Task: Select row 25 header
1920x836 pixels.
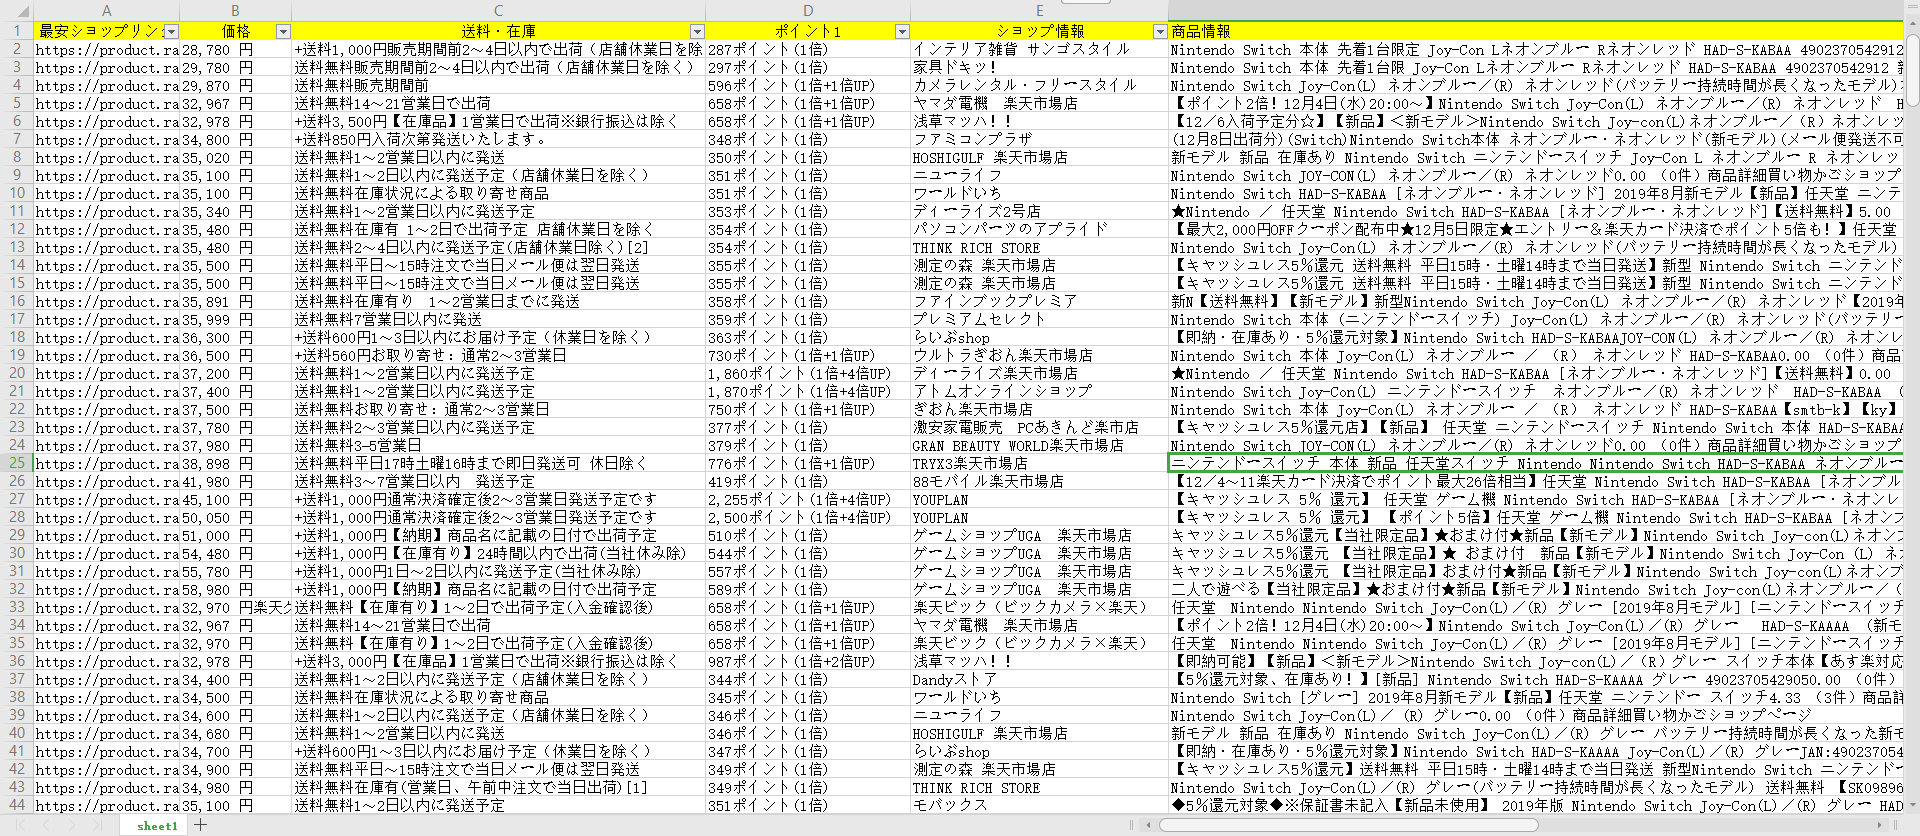Action: click(16, 463)
